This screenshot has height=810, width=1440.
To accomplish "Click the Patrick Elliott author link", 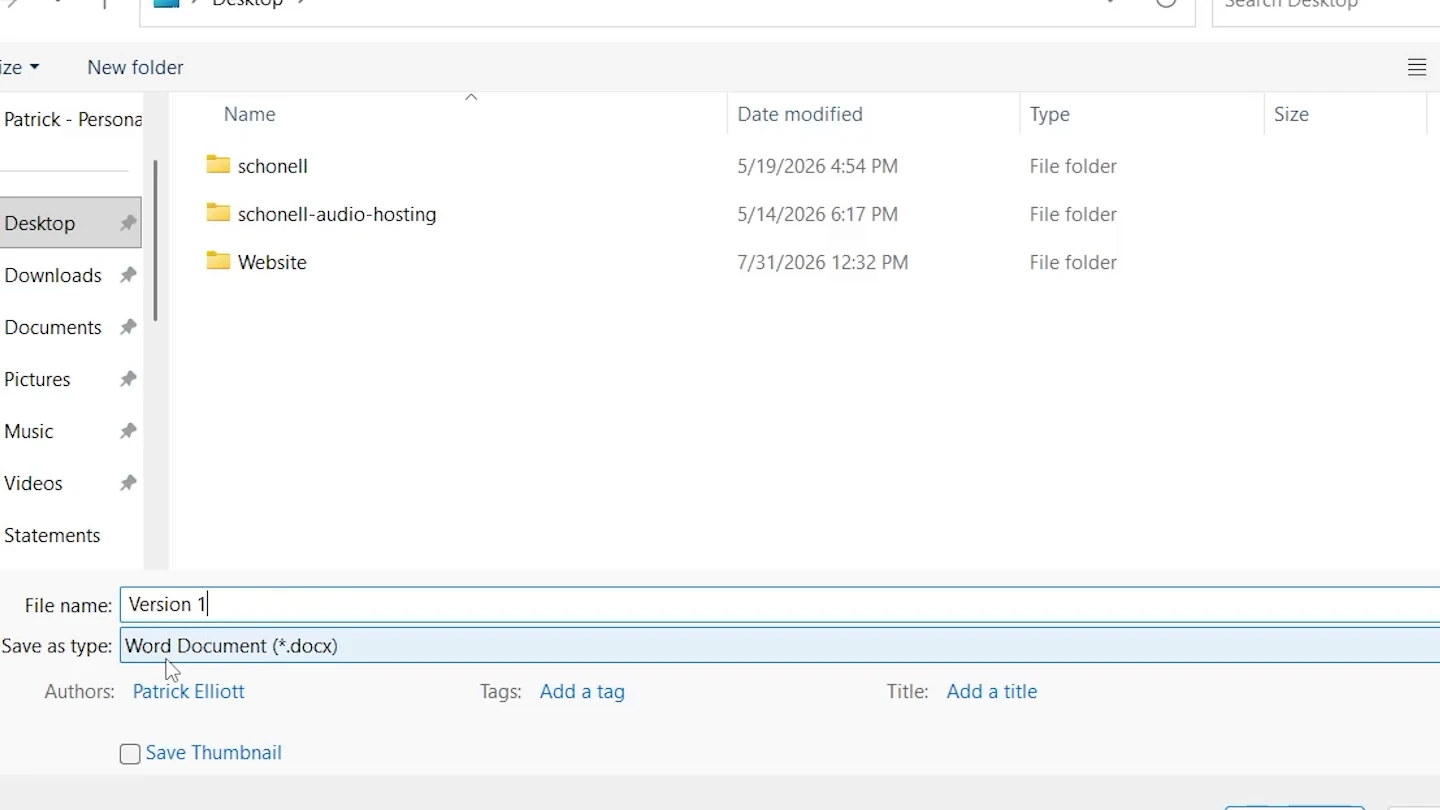I will 188,691.
